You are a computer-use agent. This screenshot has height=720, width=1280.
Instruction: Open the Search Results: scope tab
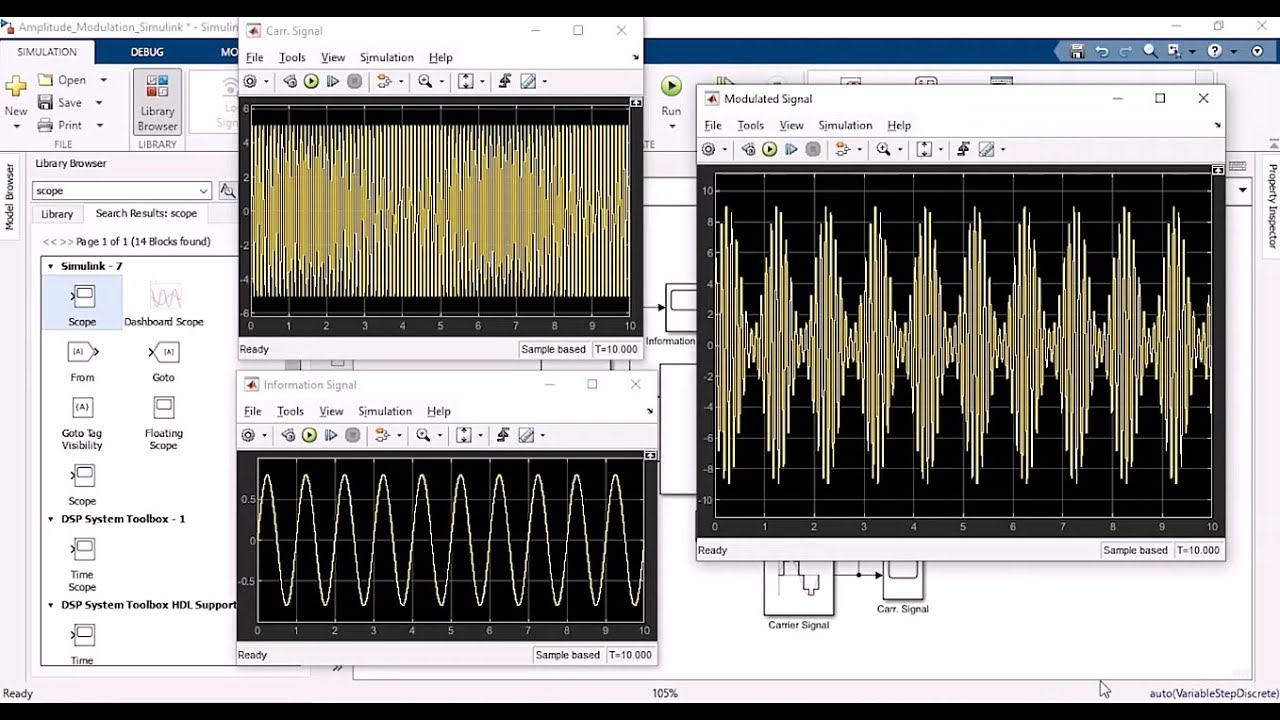(x=146, y=213)
